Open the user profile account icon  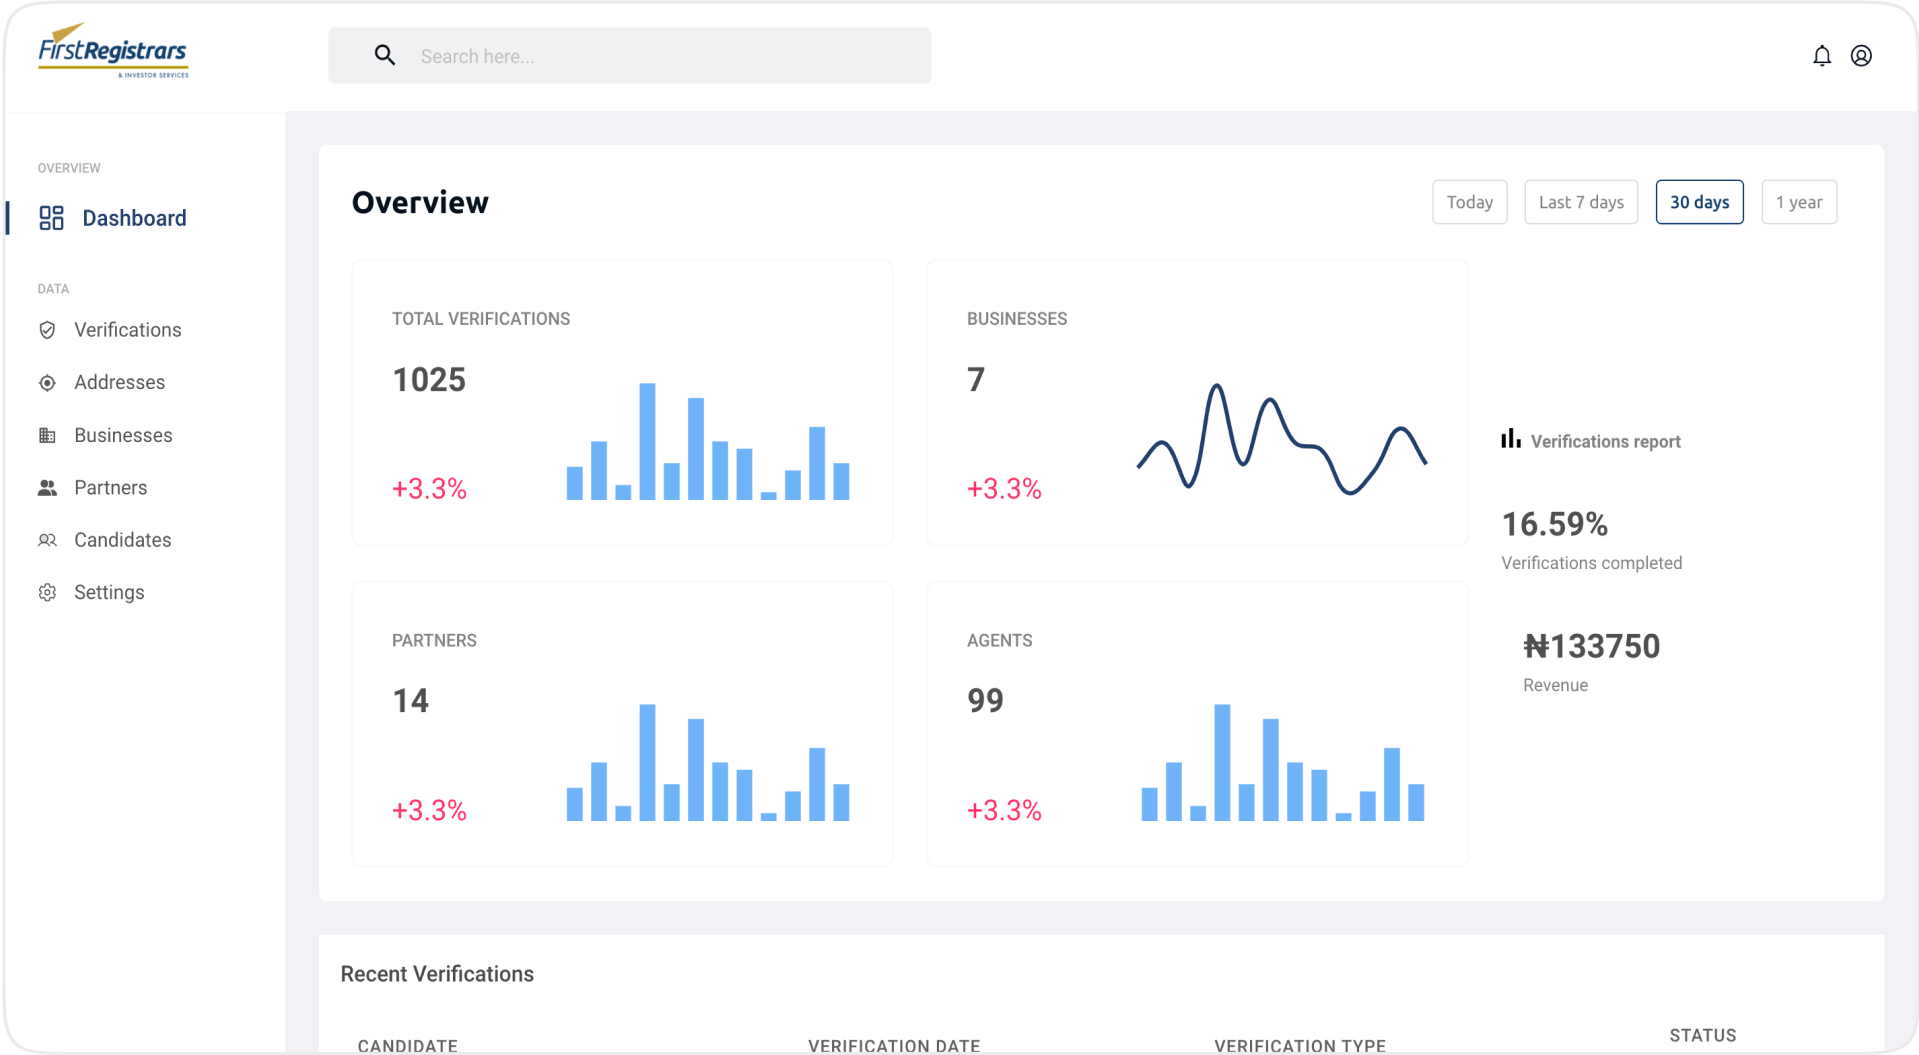1860,56
